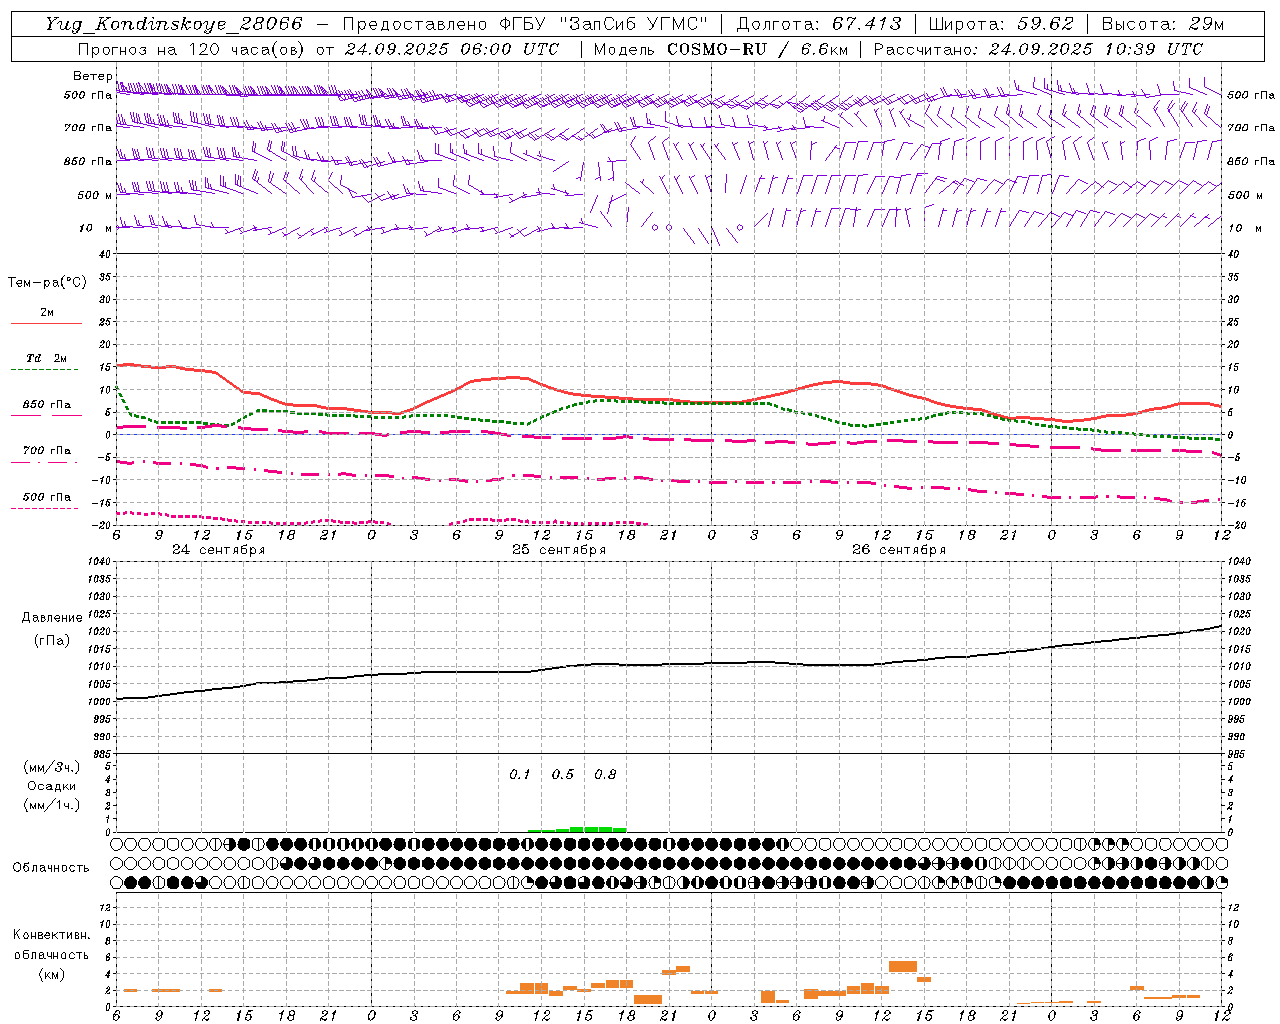
Task: Click the Осадки precipitation label
Action: (52, 786)
